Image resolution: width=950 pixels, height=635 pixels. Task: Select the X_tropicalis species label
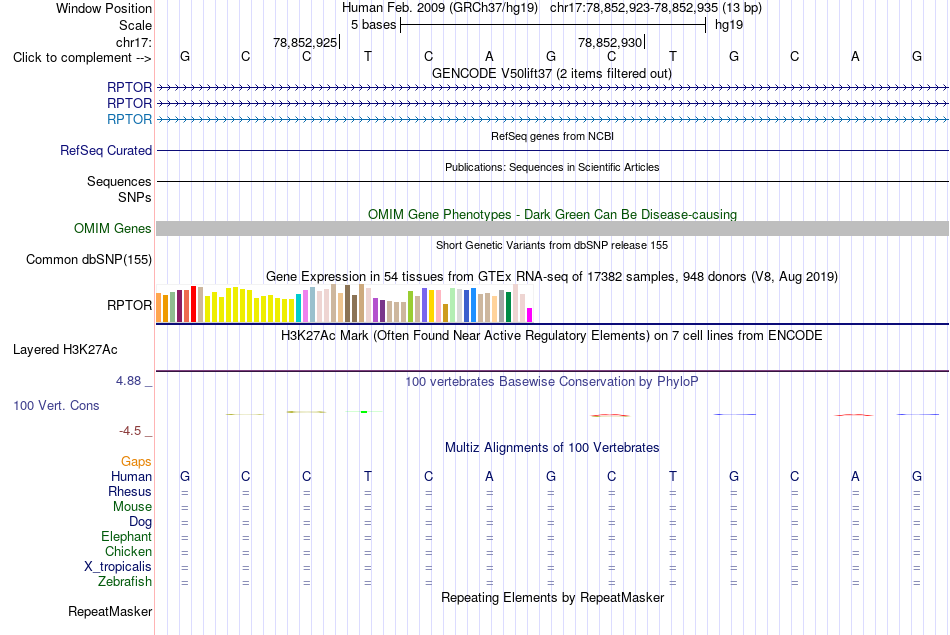click(118, 567)
